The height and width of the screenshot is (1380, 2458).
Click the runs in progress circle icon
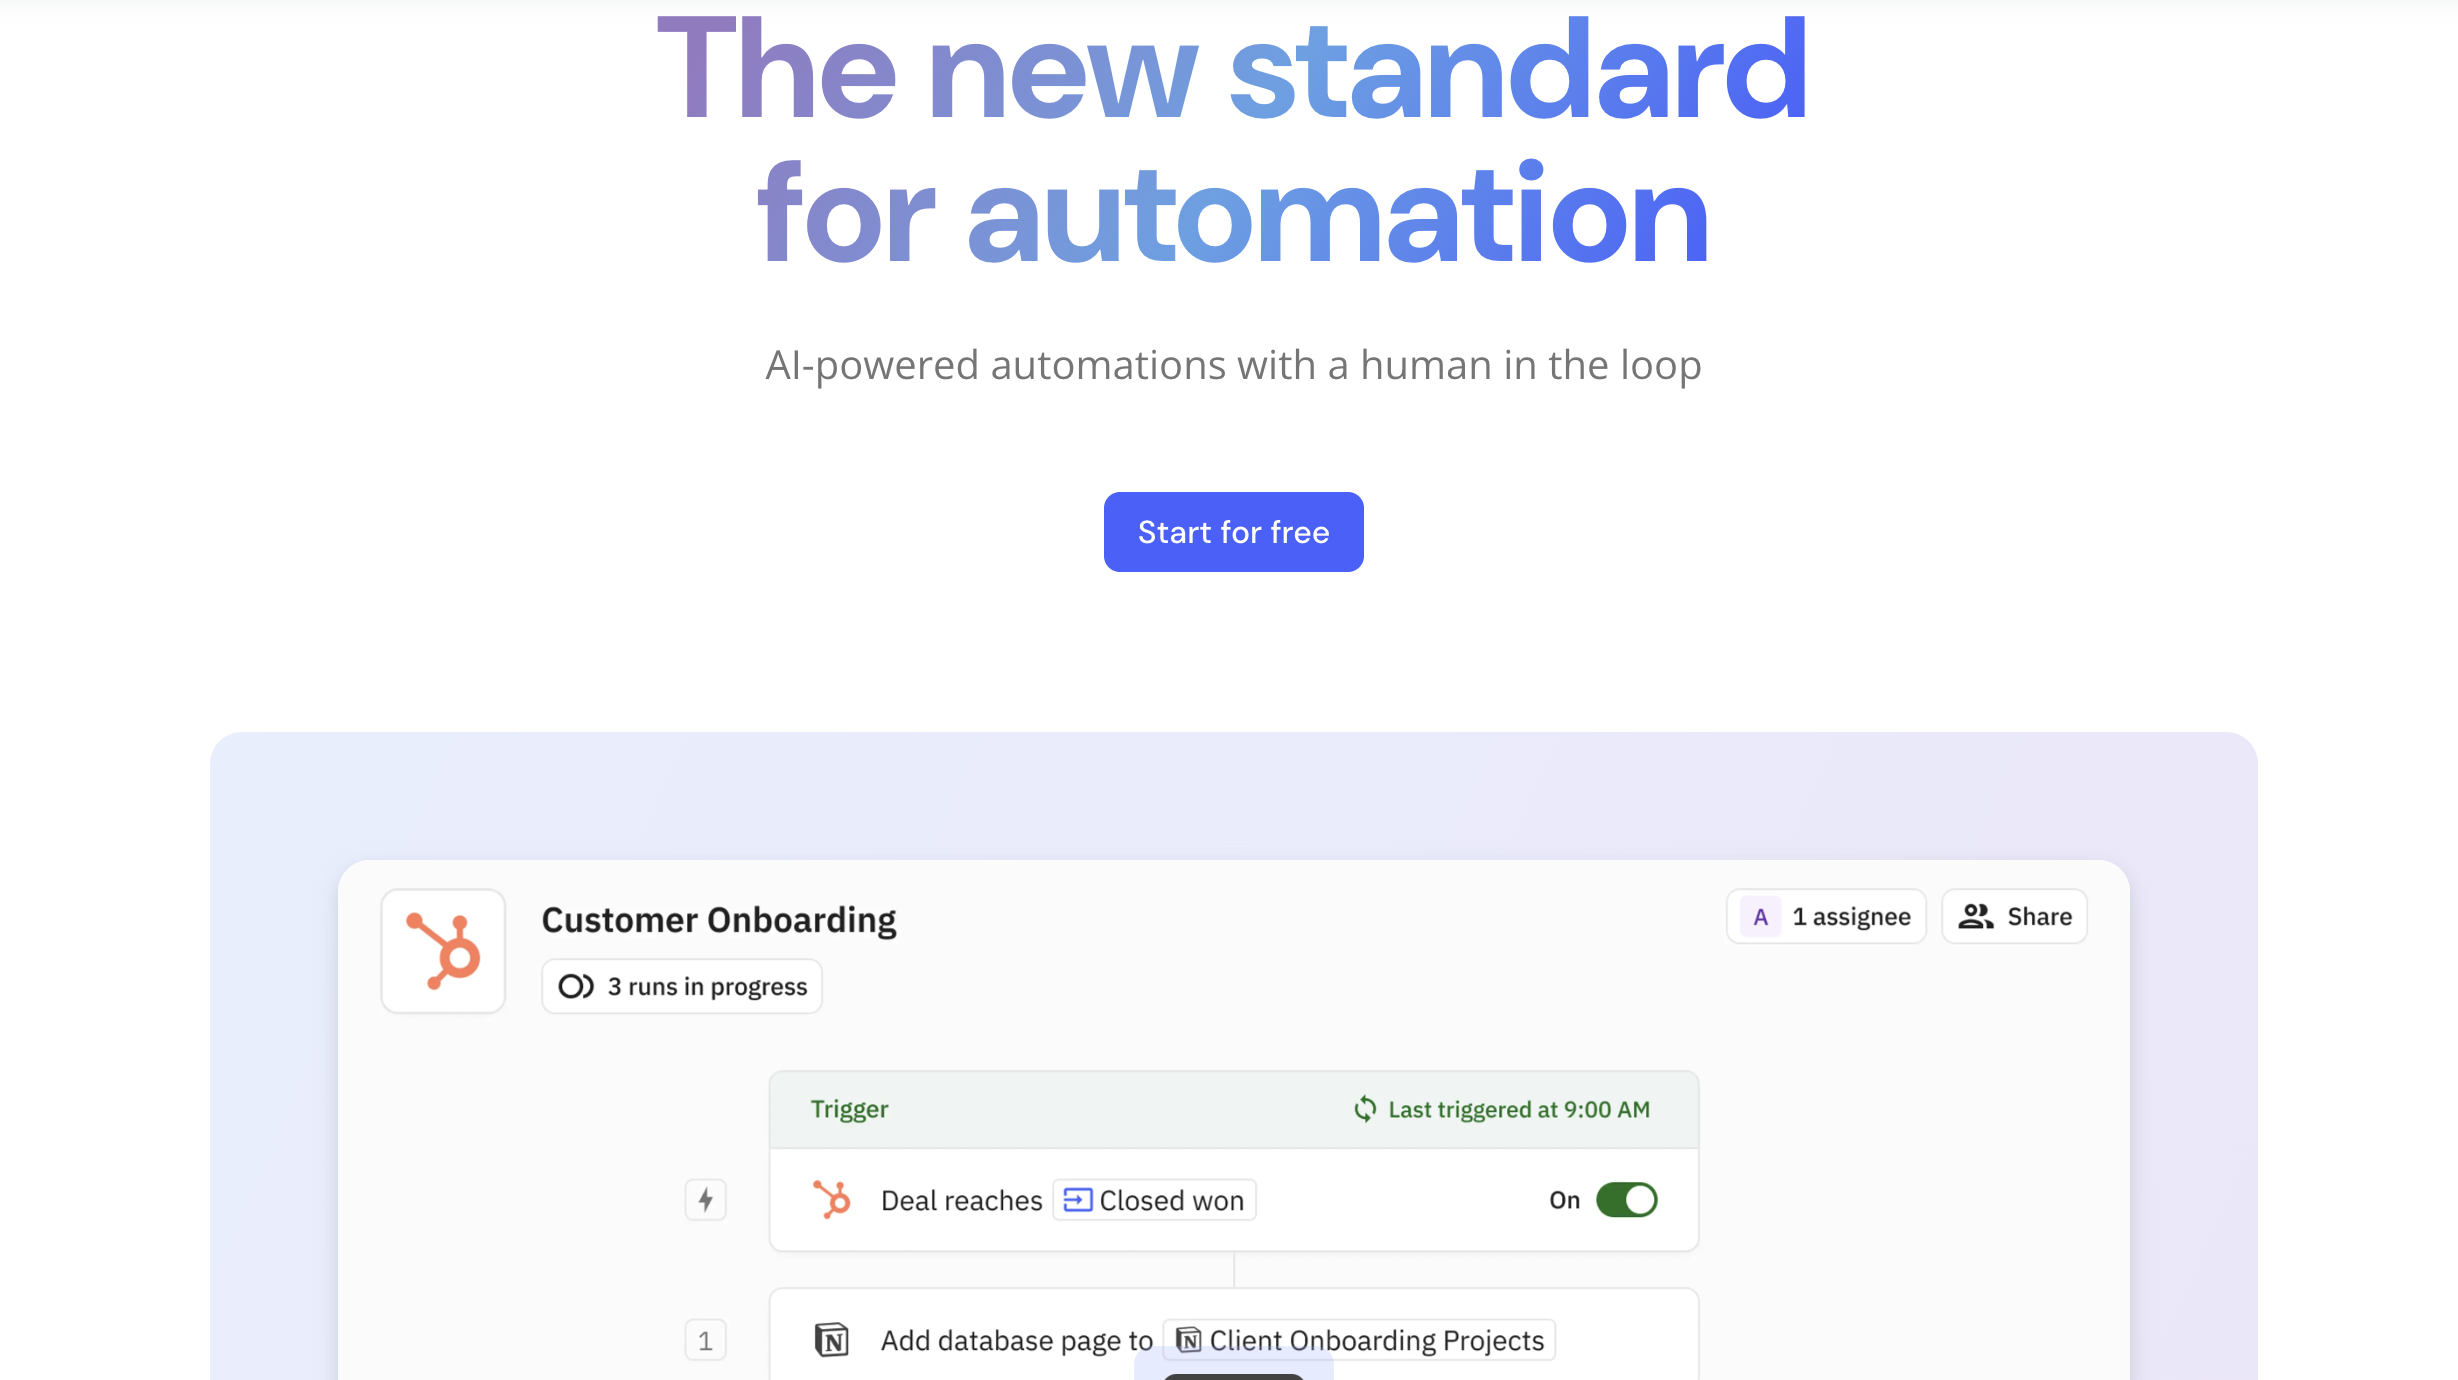(x=575, y=987)
